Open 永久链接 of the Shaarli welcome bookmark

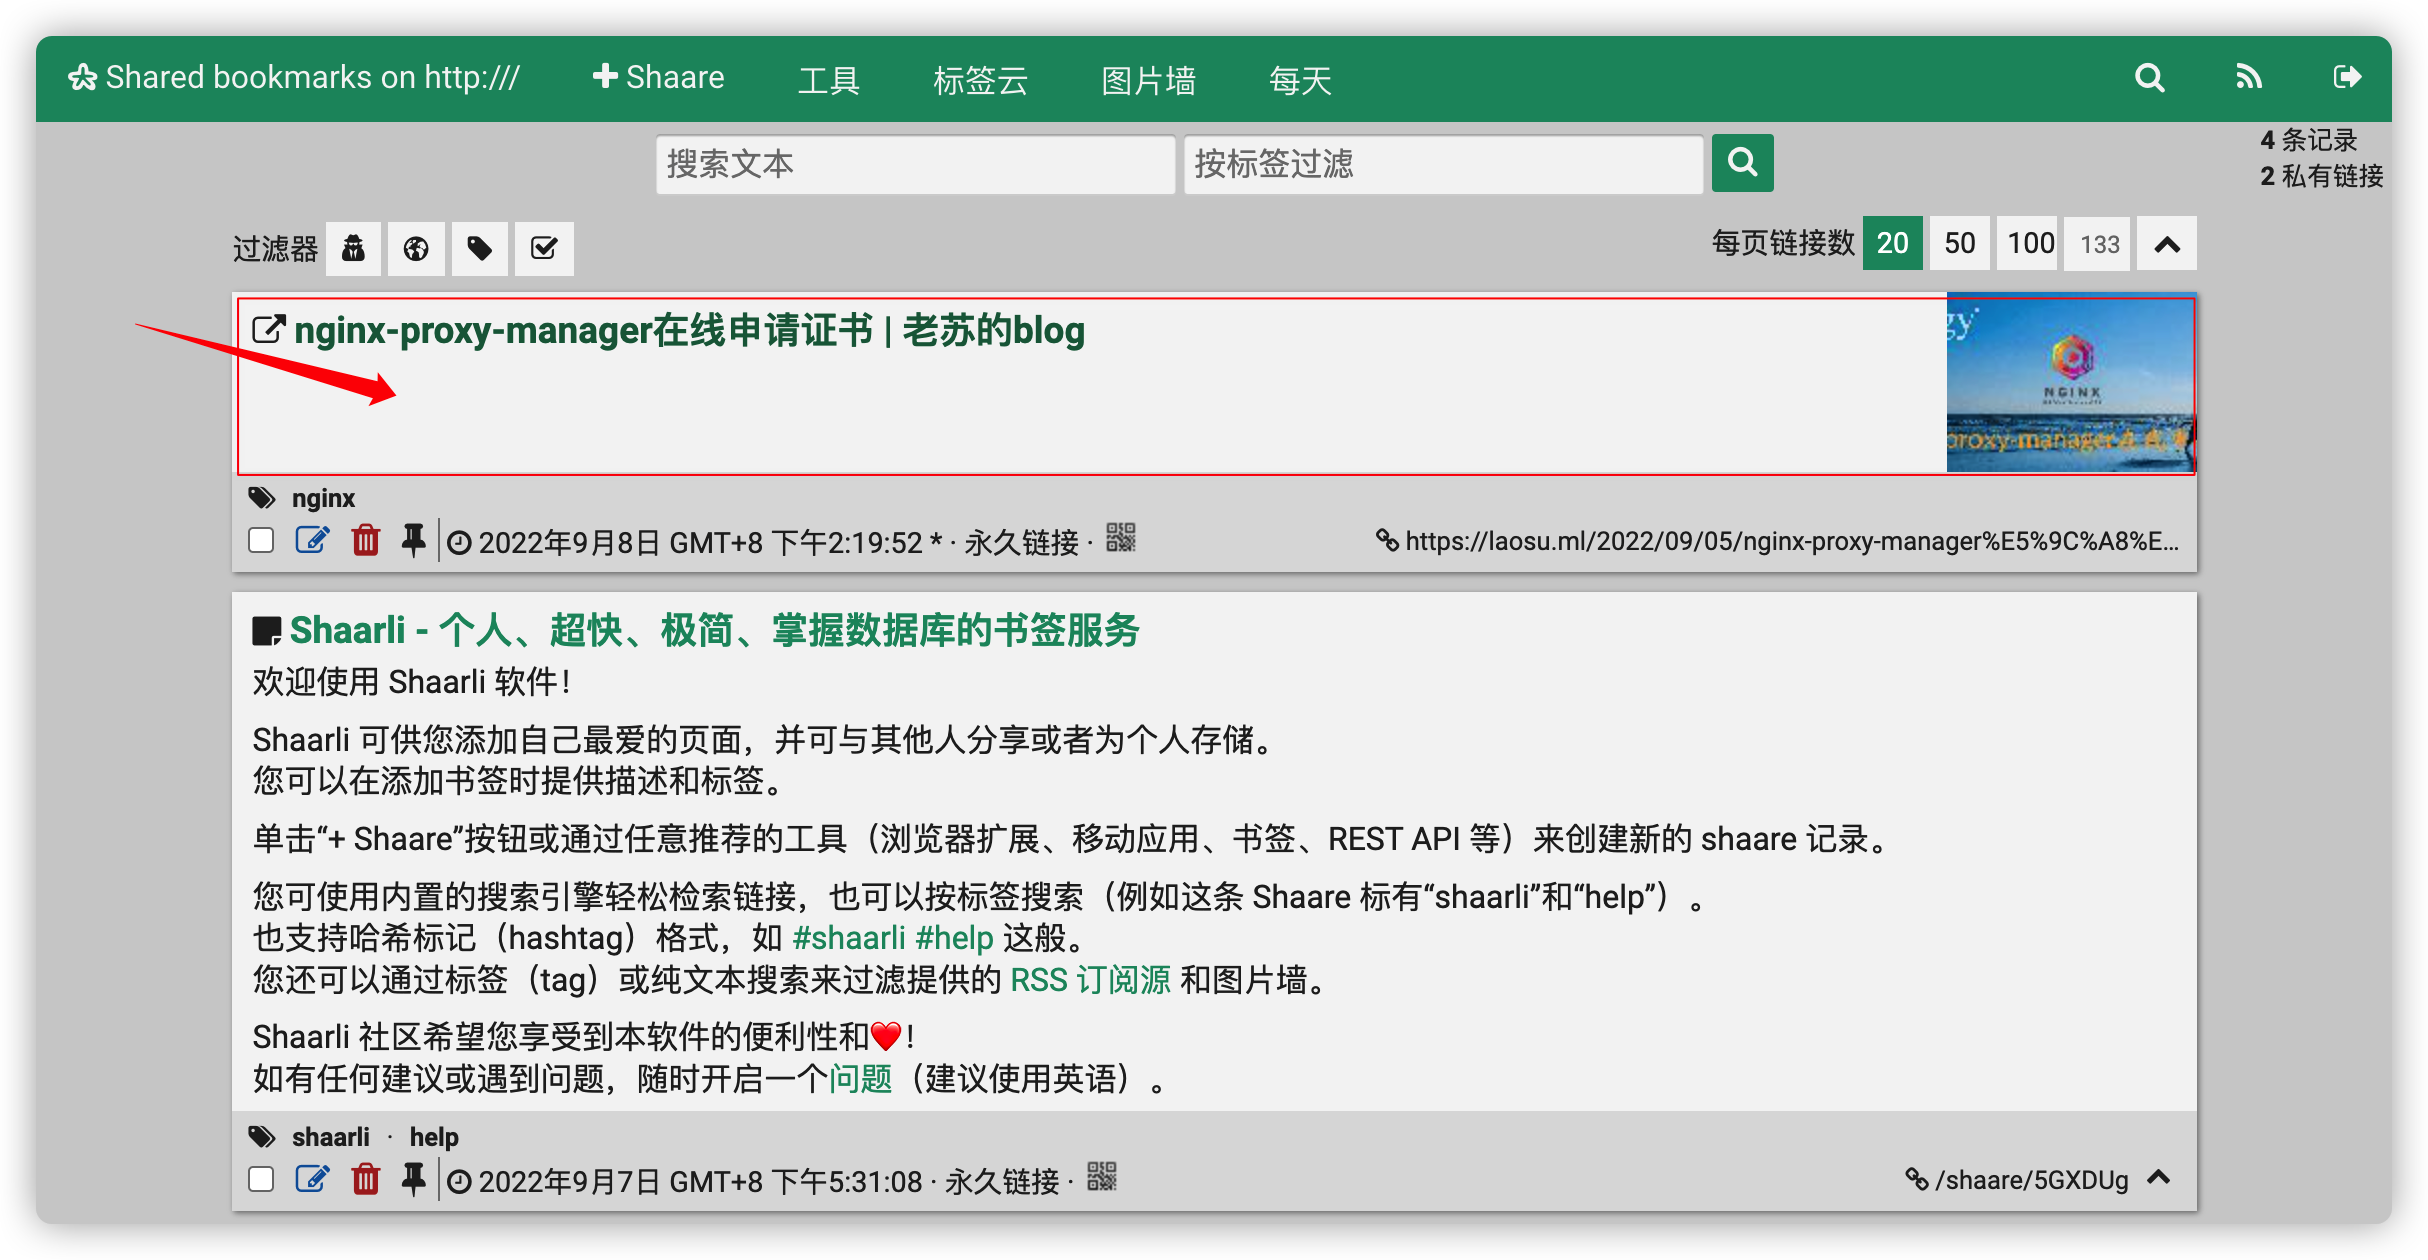point(1002,1181)
